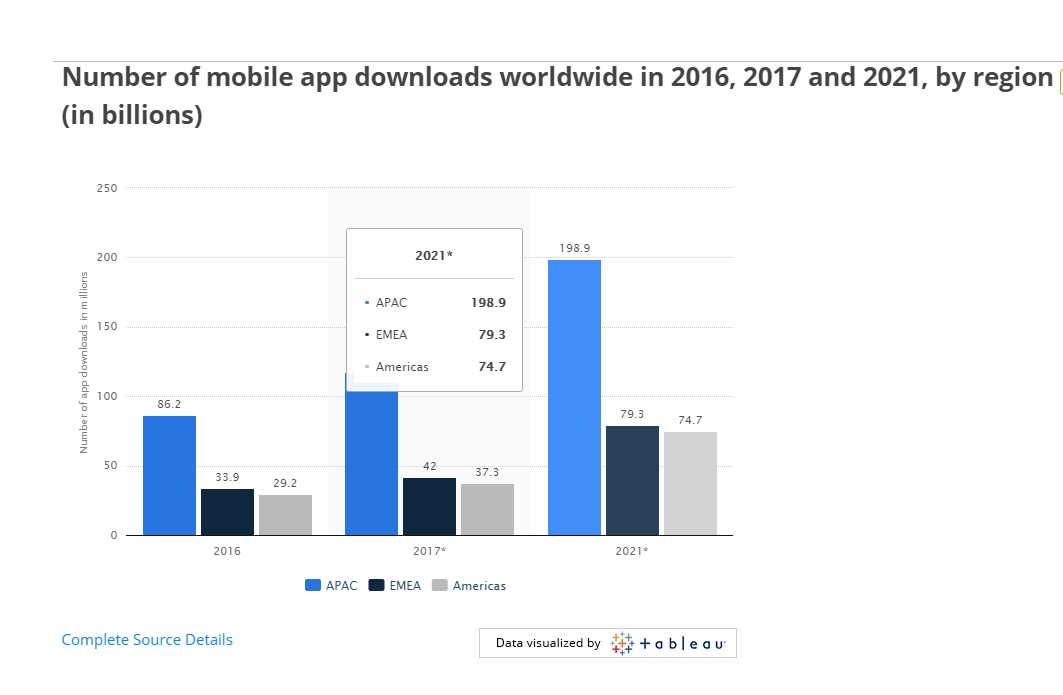Click the "2021*" x-axis label
This screenshot has height=695, width=1063.
[x=632, y=551]
